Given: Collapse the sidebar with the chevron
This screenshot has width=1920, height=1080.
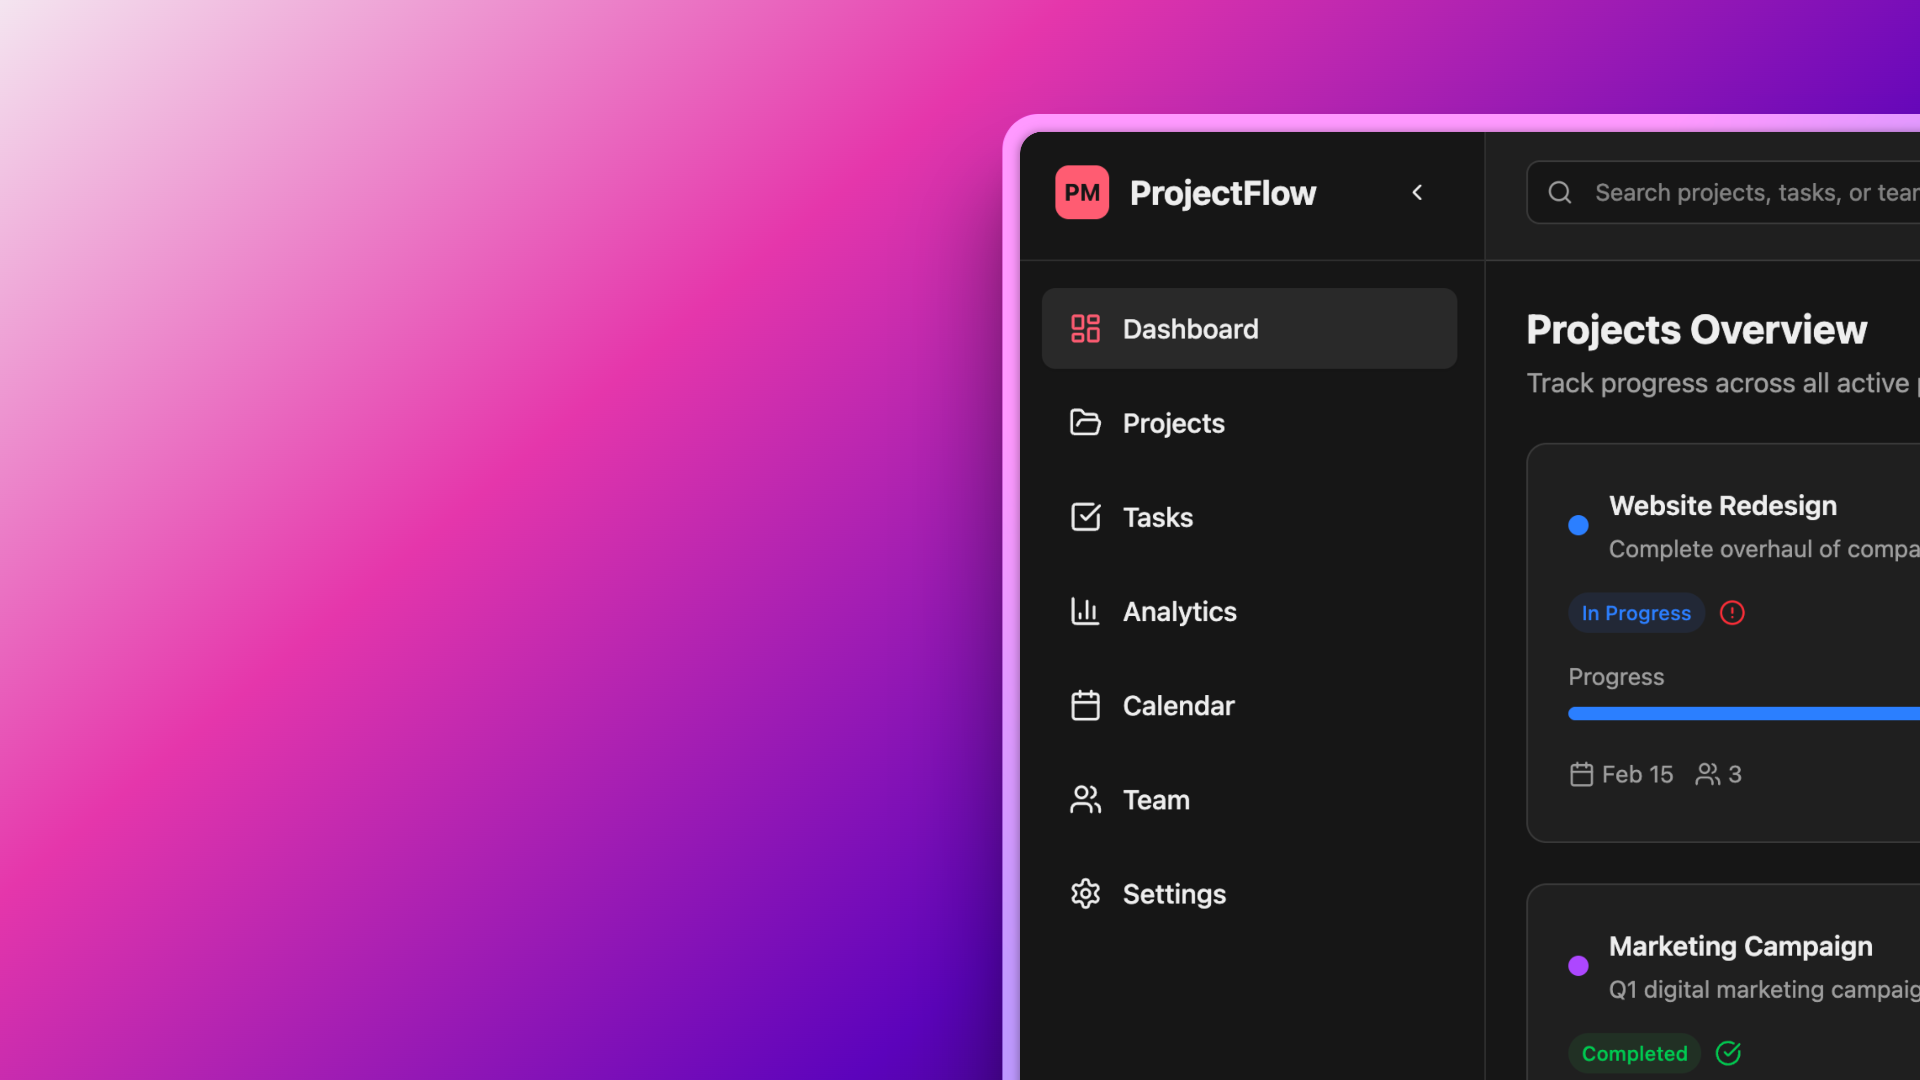Looking at the screenshot, I should coord(1417,192).
